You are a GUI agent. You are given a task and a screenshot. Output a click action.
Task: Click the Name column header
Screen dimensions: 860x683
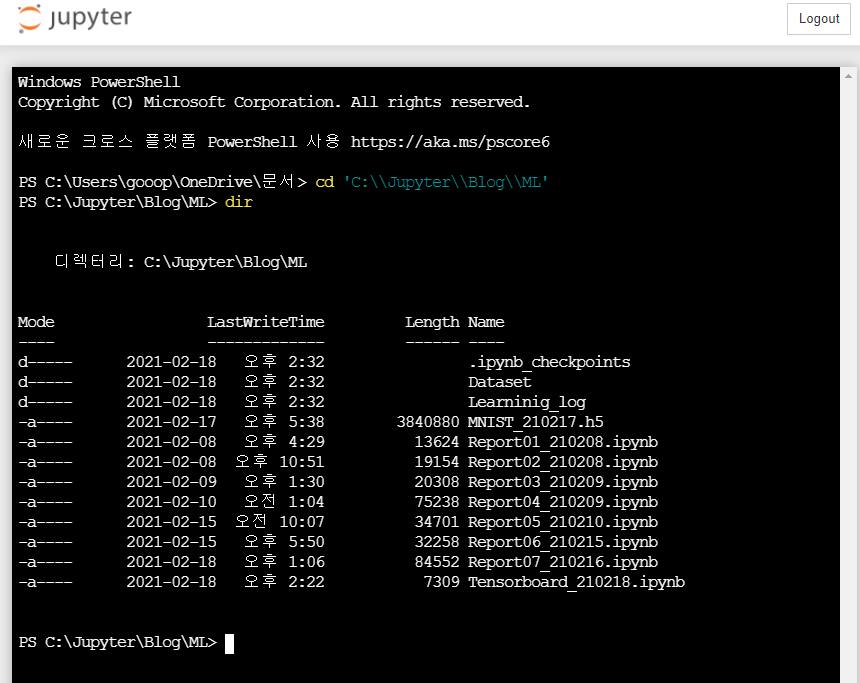tap(486, 322)
